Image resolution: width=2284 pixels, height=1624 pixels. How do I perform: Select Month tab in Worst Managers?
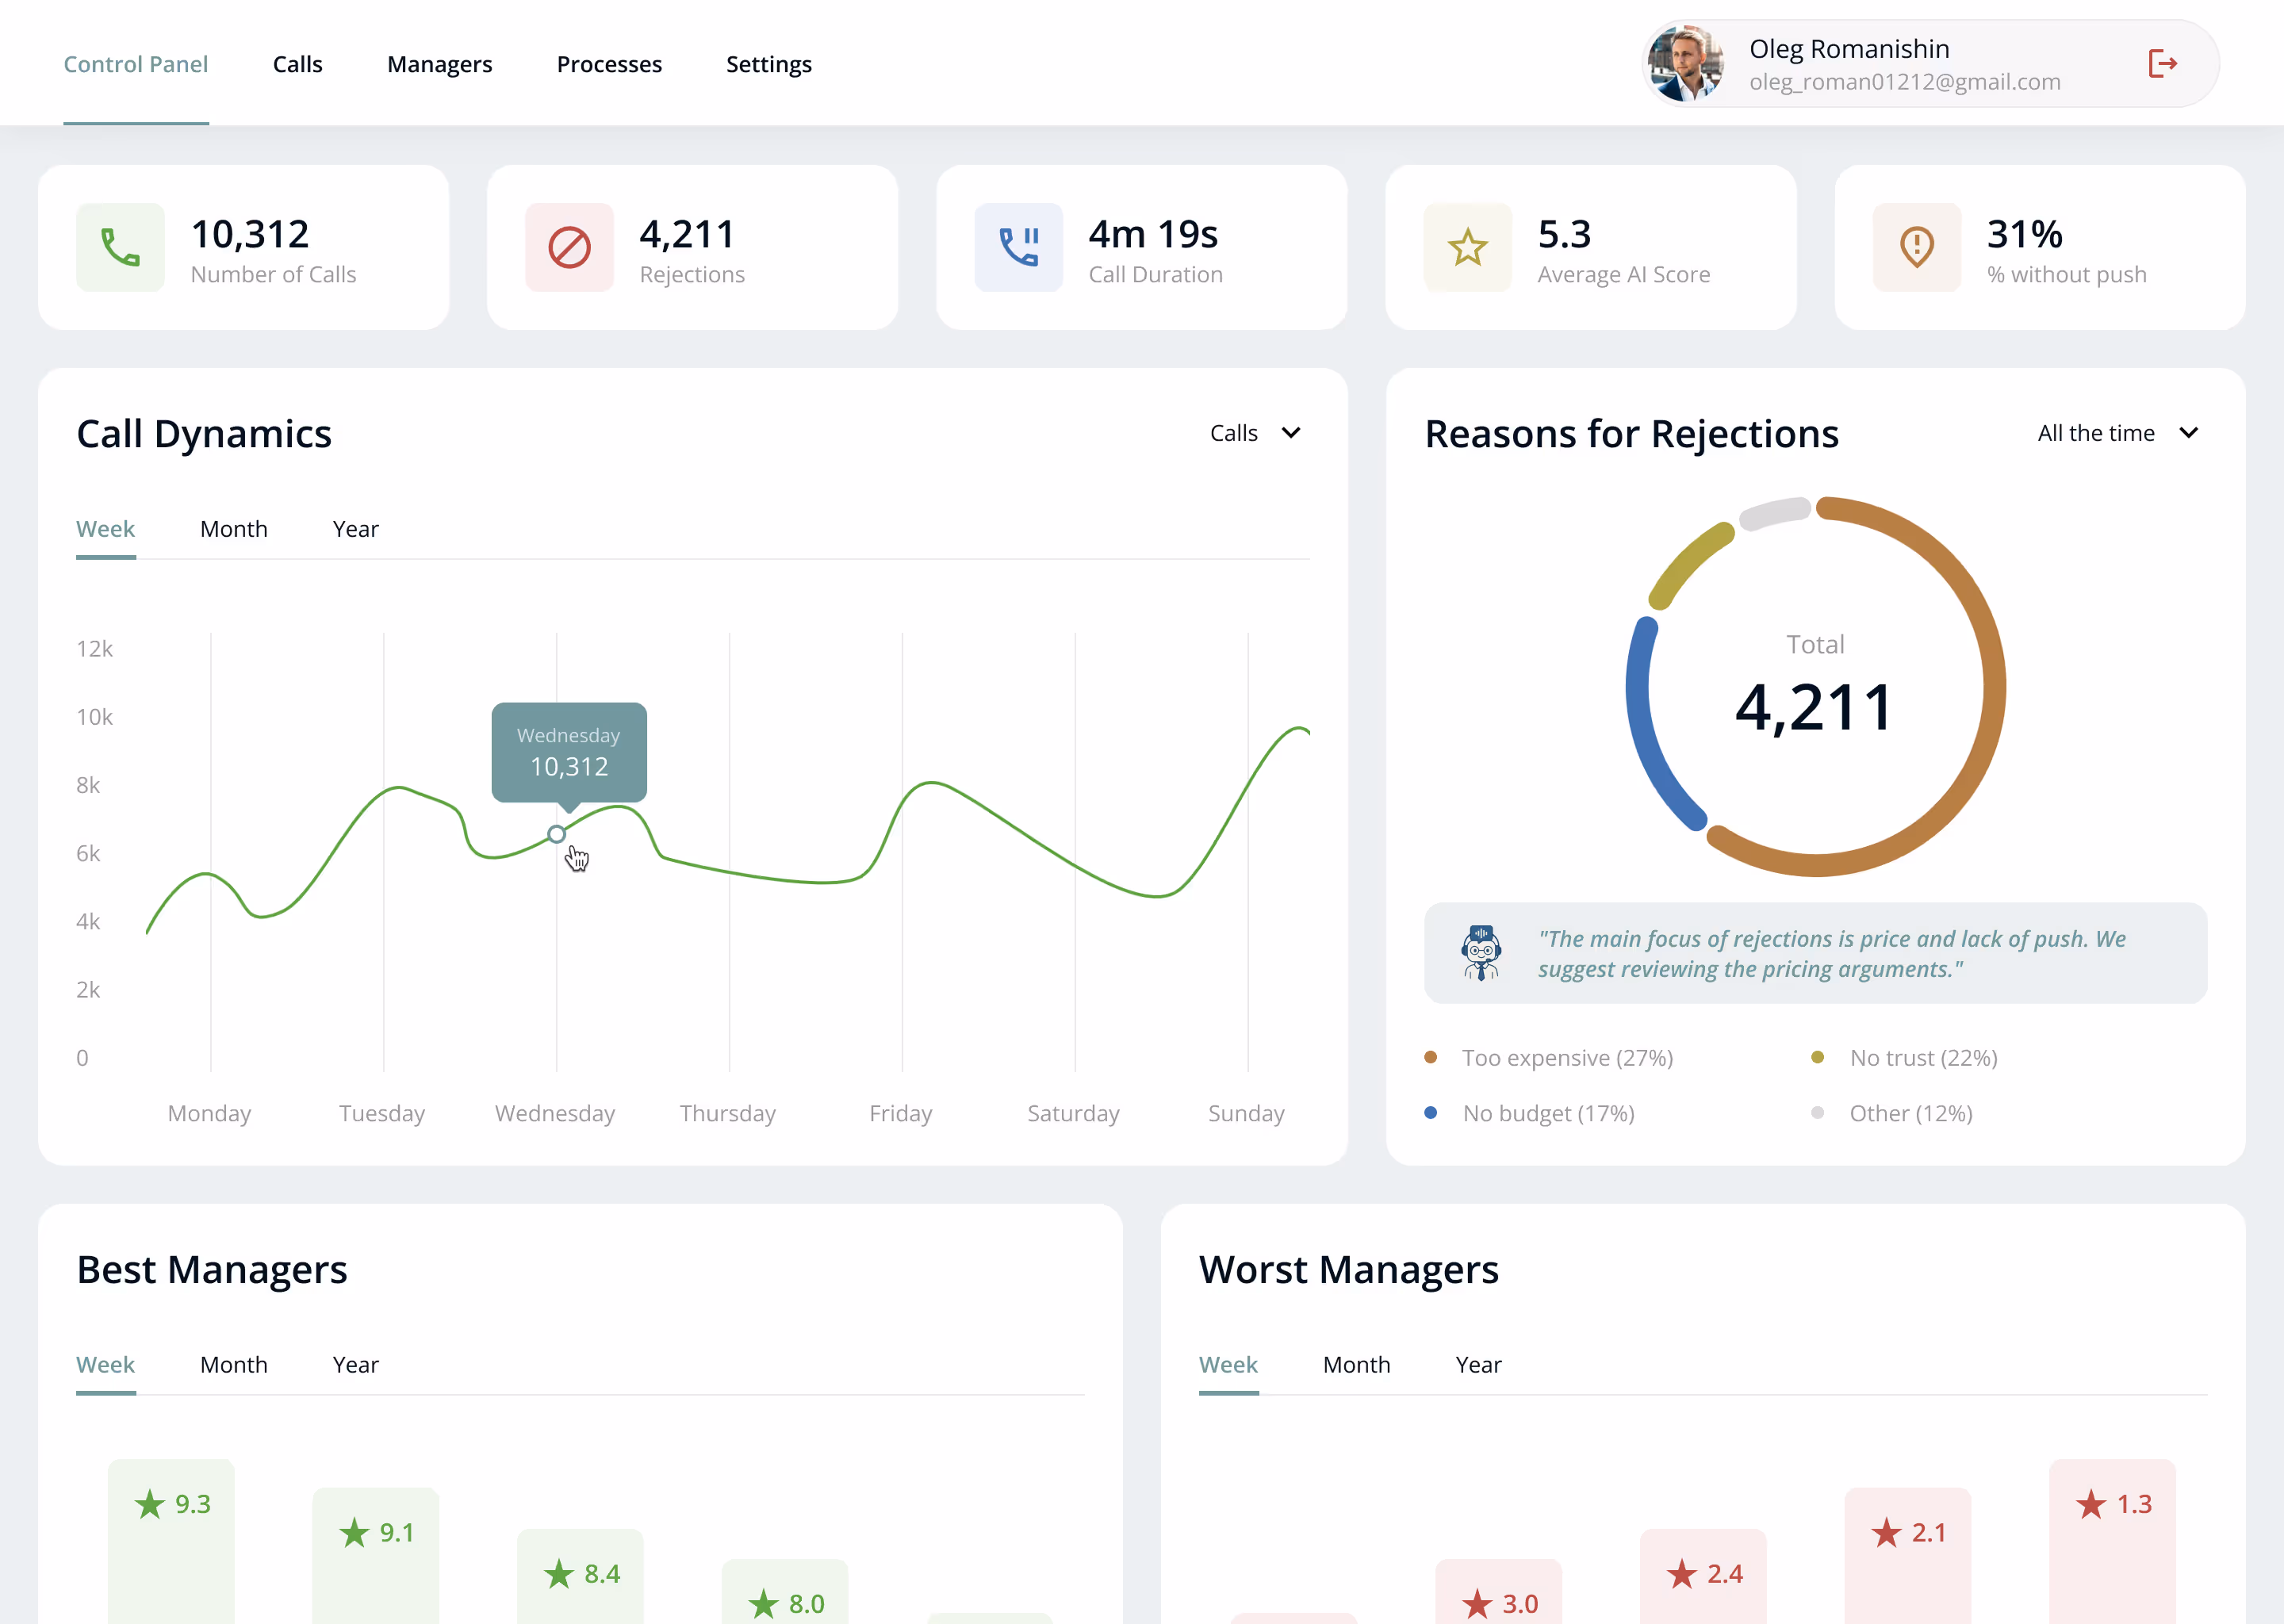coord(1356,1365)
